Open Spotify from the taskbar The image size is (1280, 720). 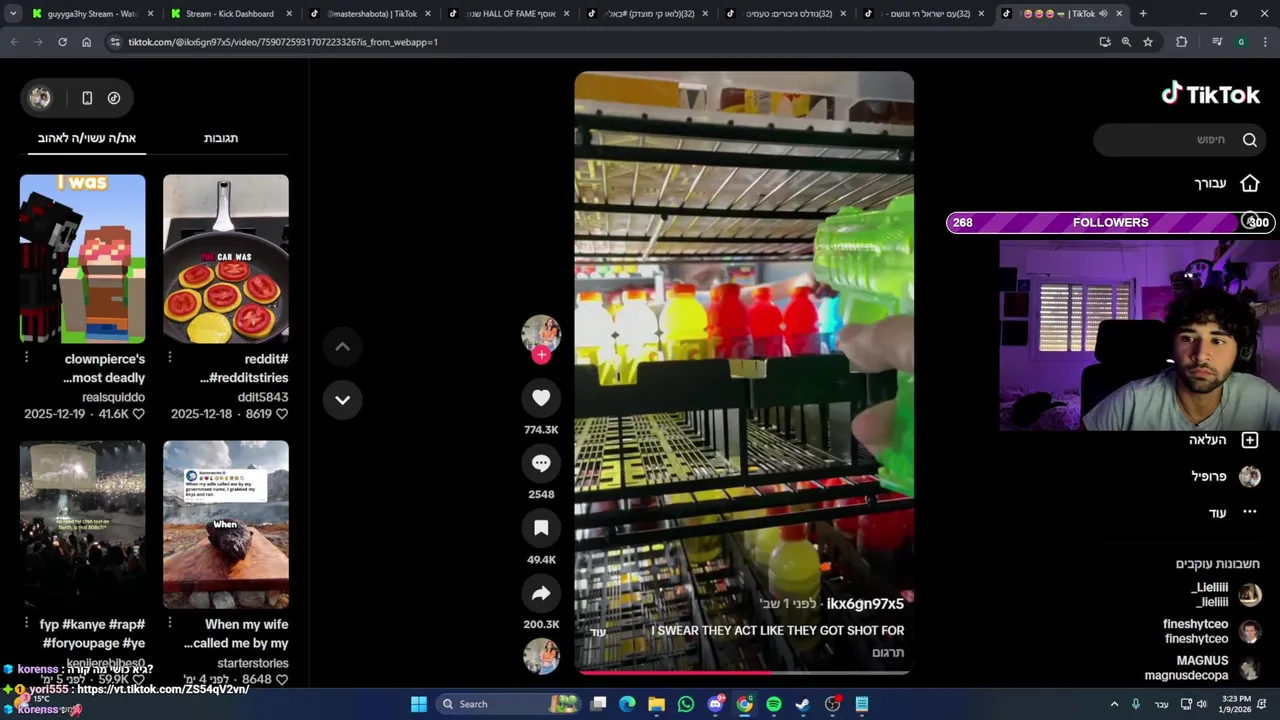[x=774, y=704]
